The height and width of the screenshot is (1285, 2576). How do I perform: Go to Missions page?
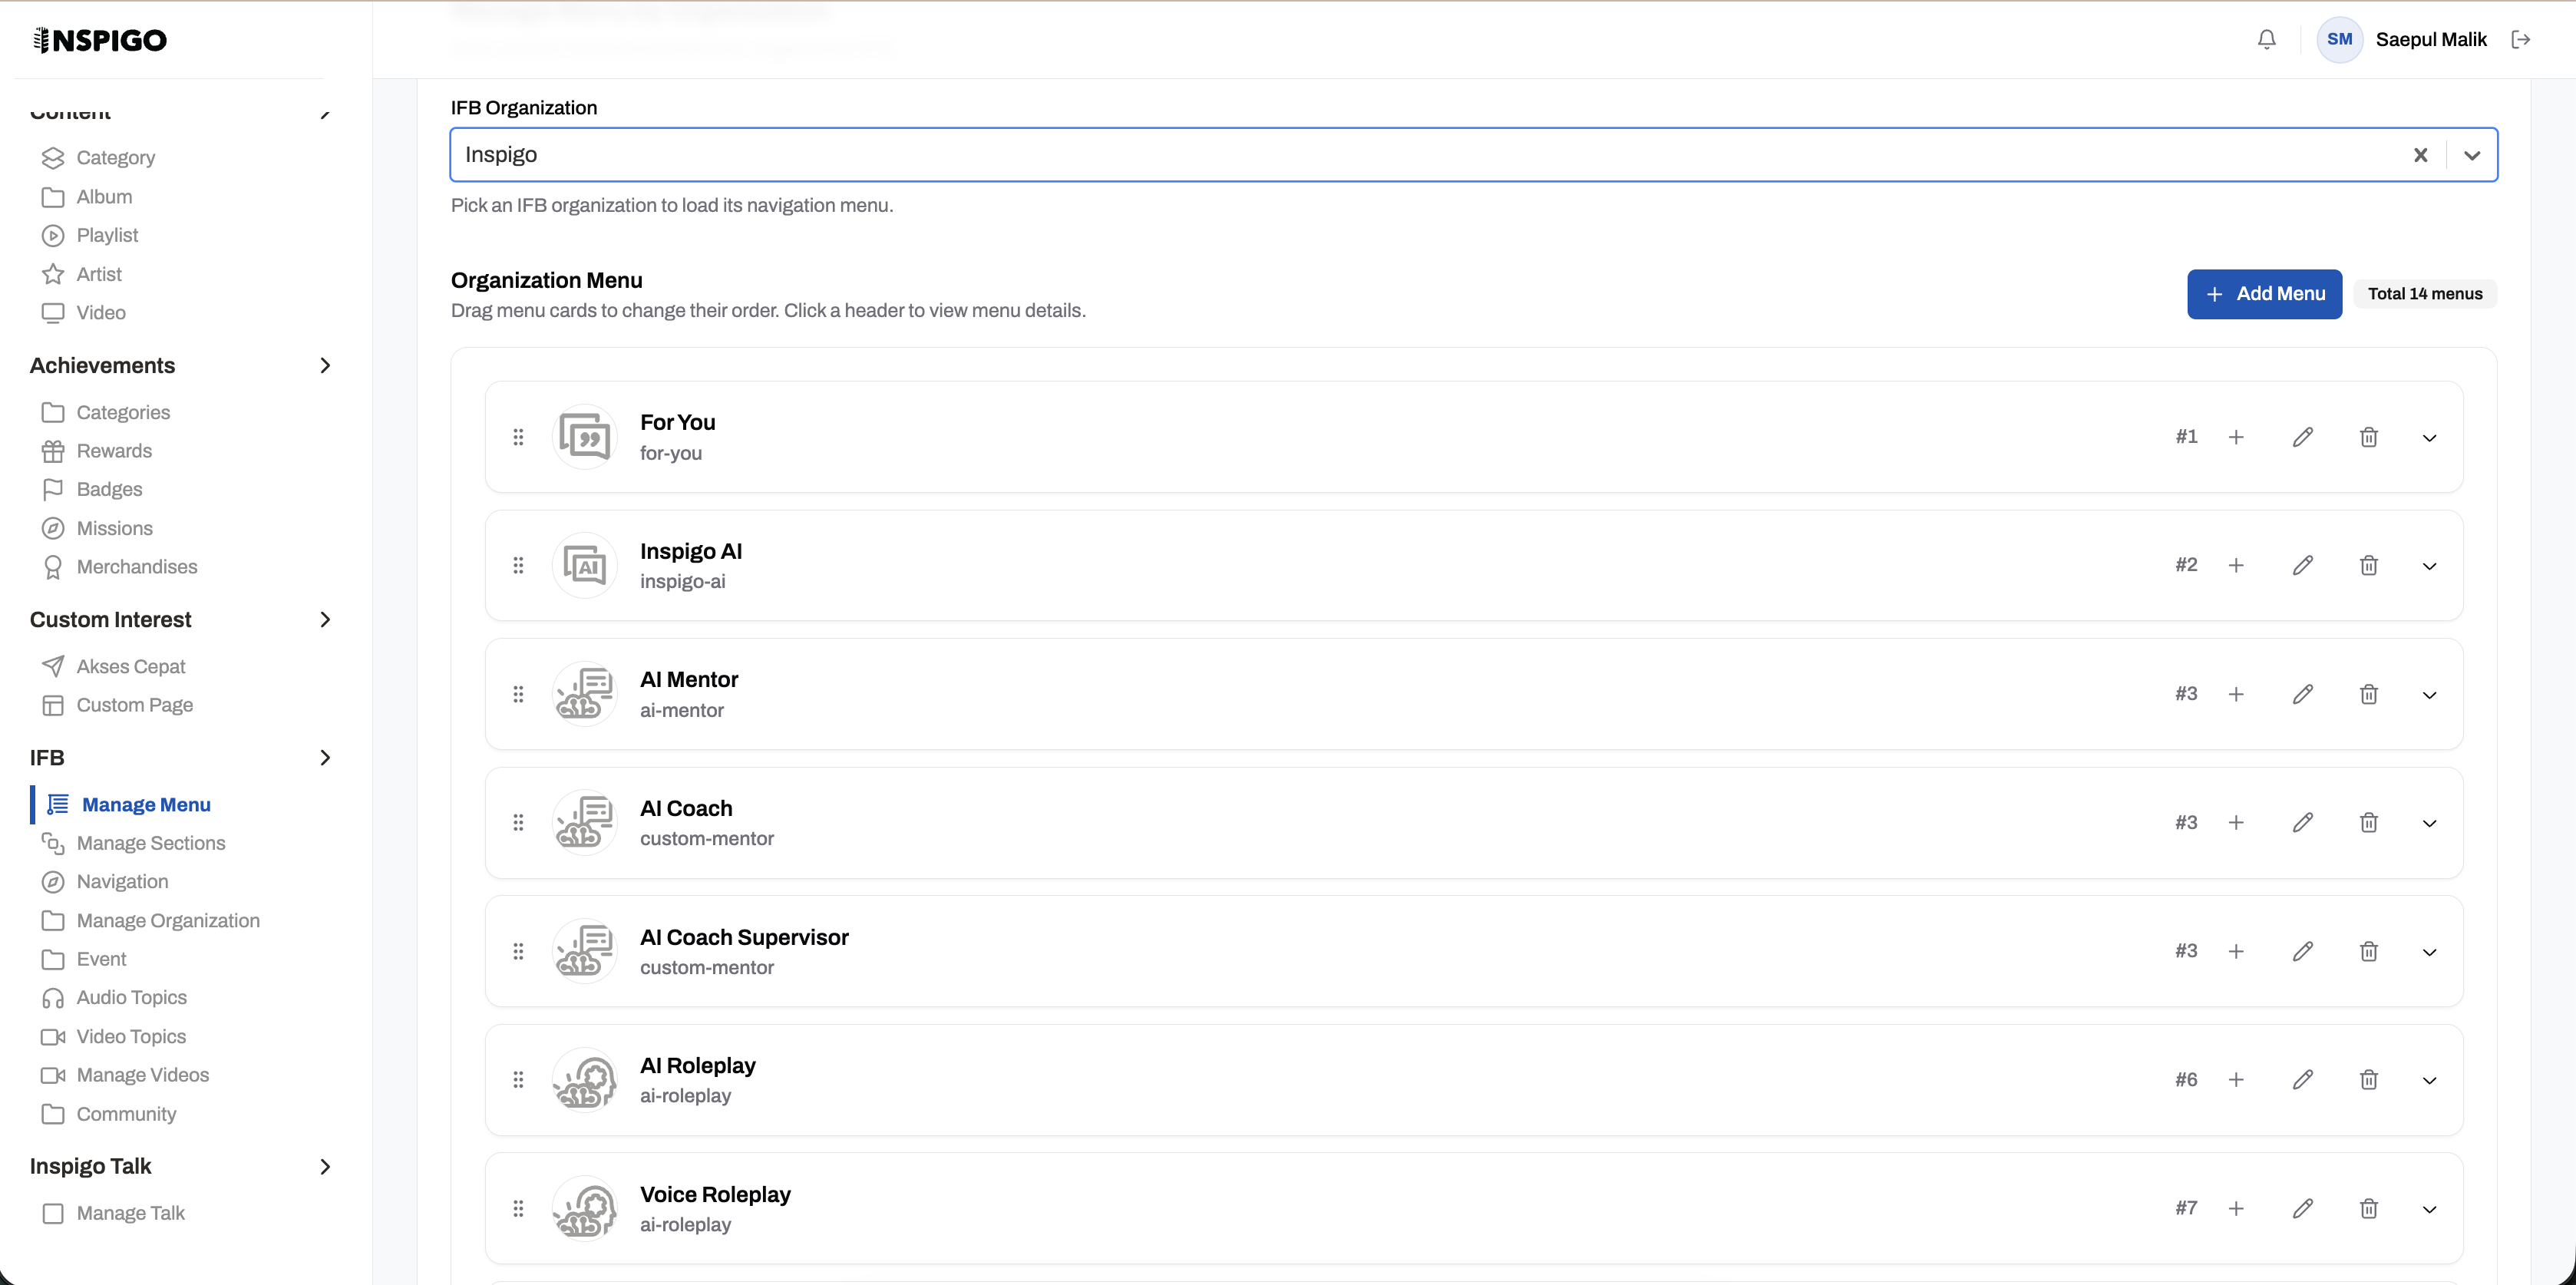(x=97, y=529)
